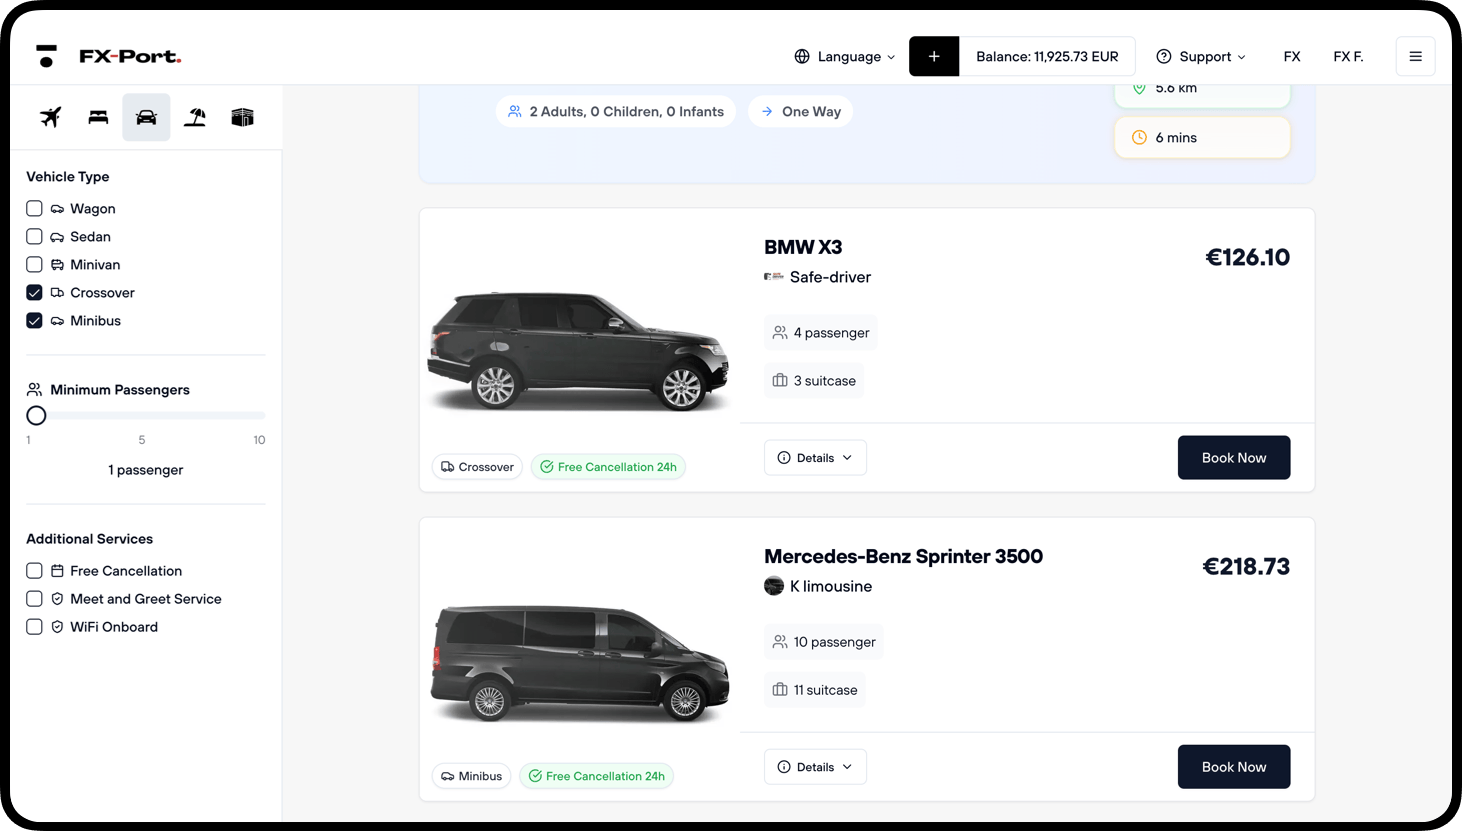Viewport: 1462px width, 831px height.
Task: Uncheck the Crossover vehicle type filter
Action: pyautogui.click(x=34, y=292)
